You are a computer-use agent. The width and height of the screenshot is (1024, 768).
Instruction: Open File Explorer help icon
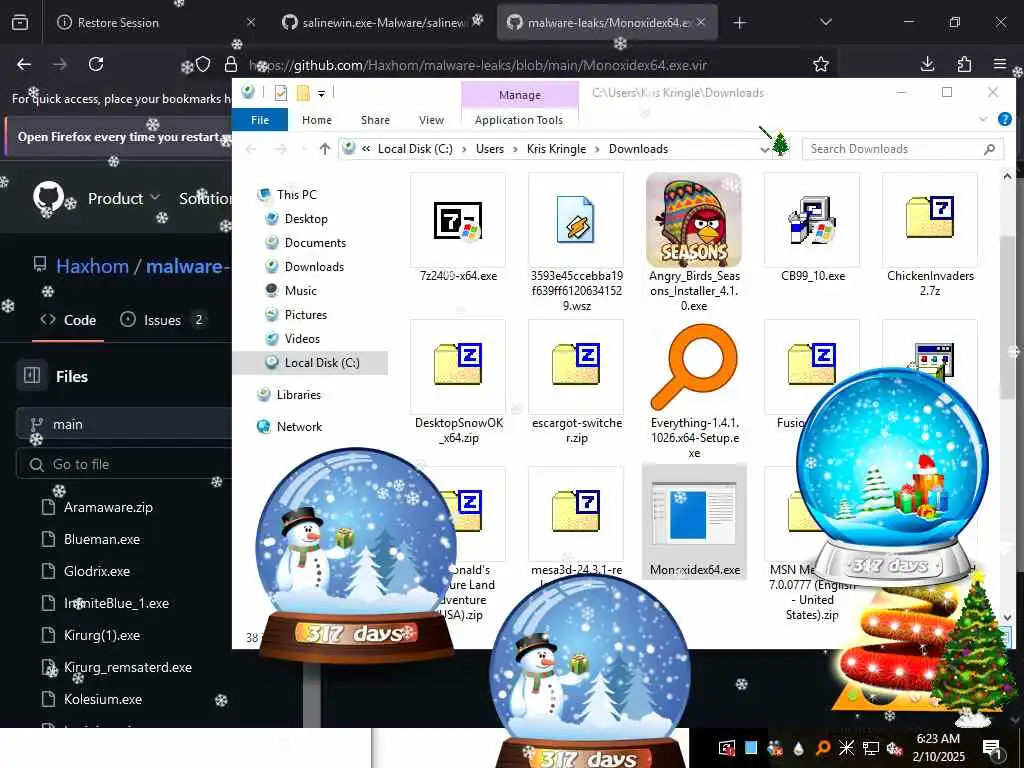[1004, 120]
